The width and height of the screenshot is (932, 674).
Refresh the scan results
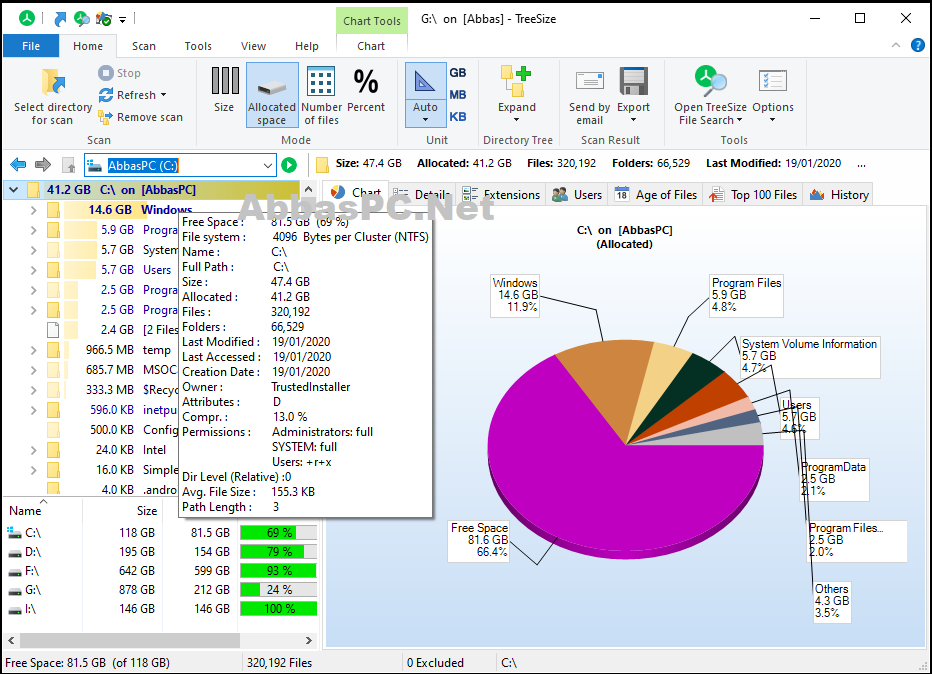[127, 95]
